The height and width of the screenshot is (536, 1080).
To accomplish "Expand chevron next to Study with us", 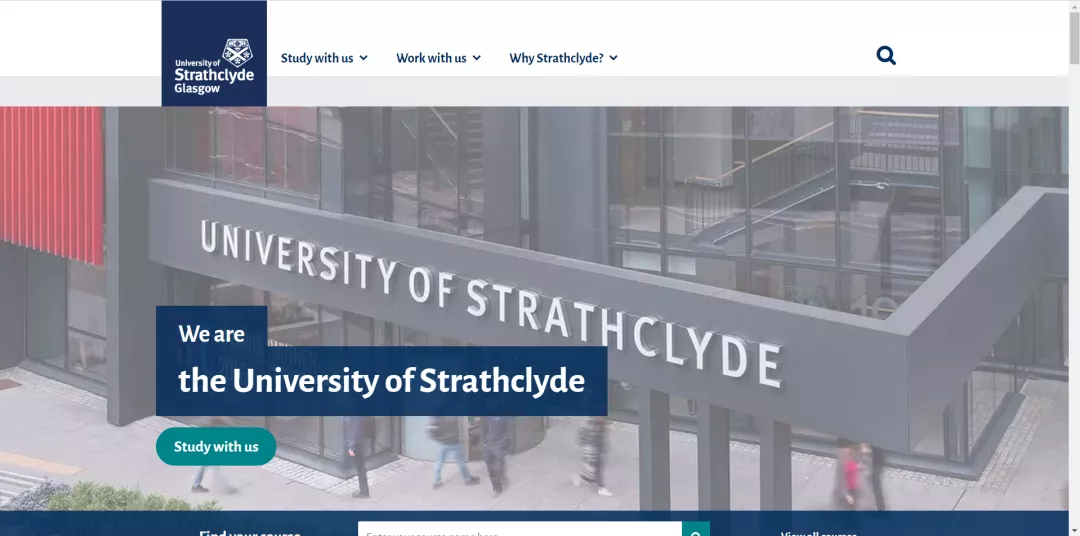I will pos(364,58).
